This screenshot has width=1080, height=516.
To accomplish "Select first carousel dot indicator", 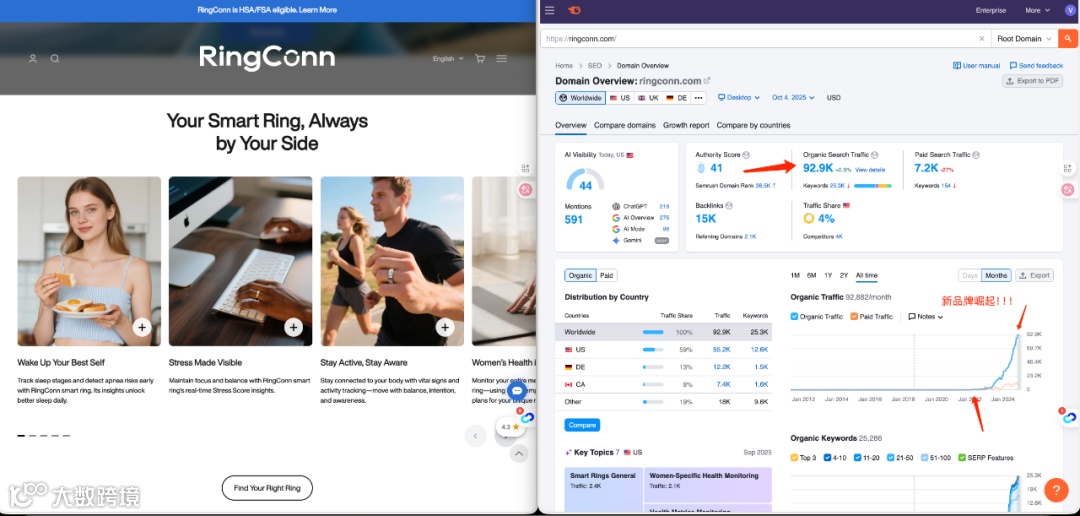I will tap(21, 435).
